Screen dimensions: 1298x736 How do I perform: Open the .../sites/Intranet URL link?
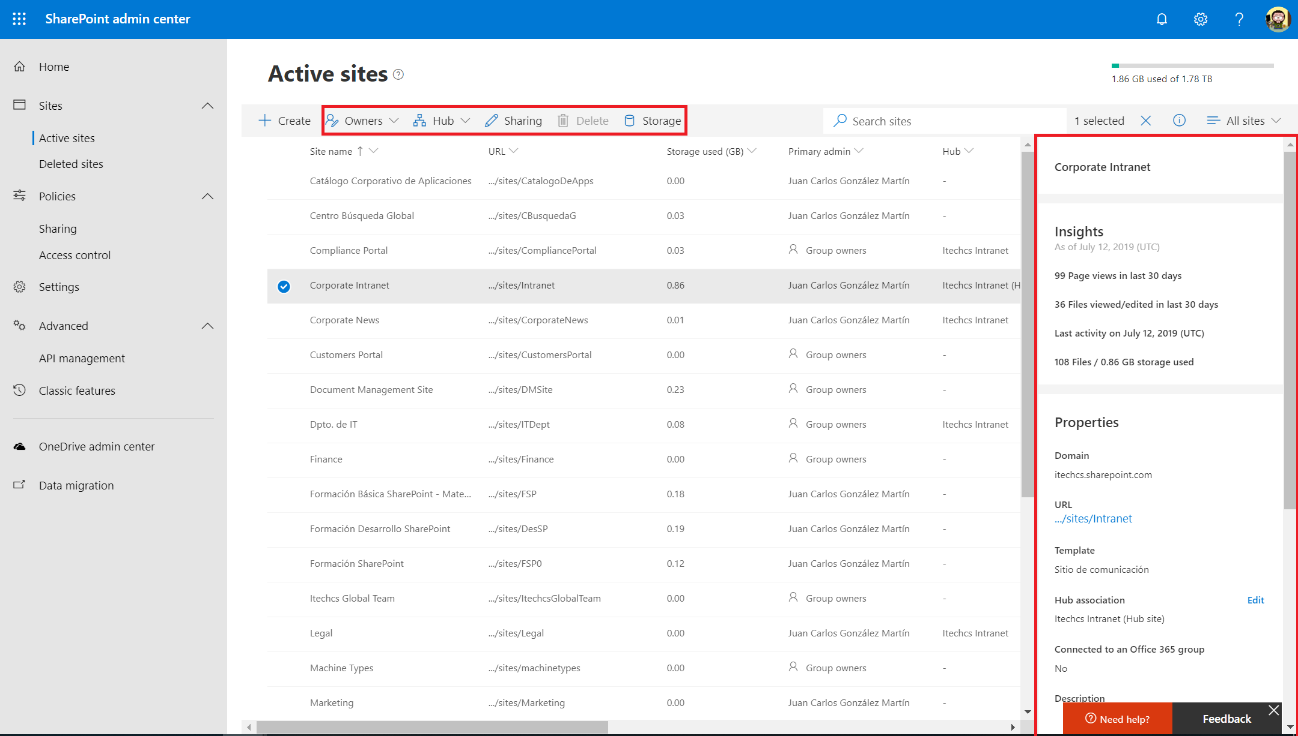click(x=1093, y=519)
